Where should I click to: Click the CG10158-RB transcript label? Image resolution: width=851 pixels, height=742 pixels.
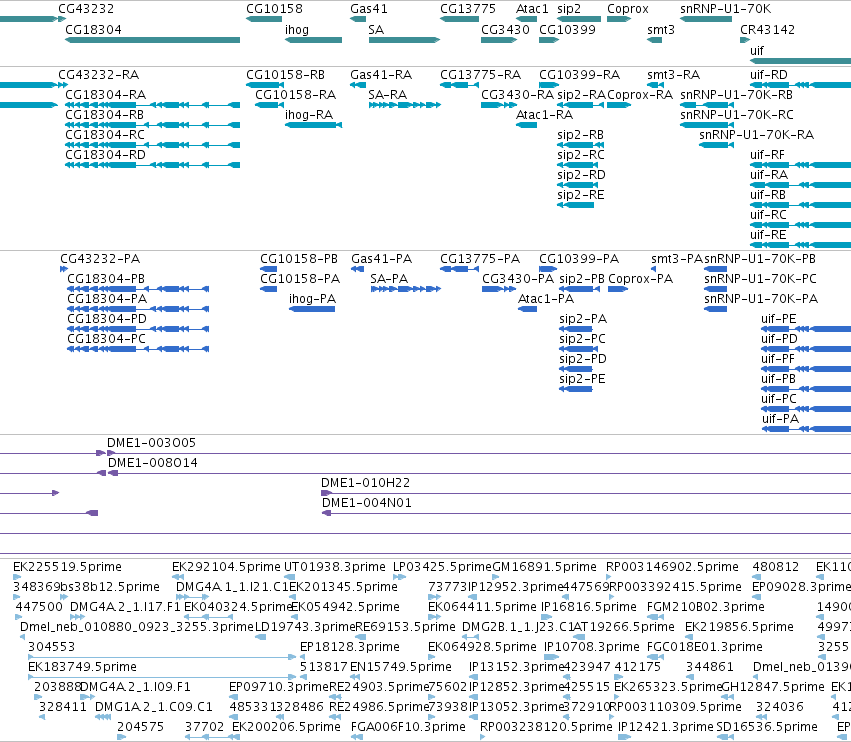pos(285,74)
